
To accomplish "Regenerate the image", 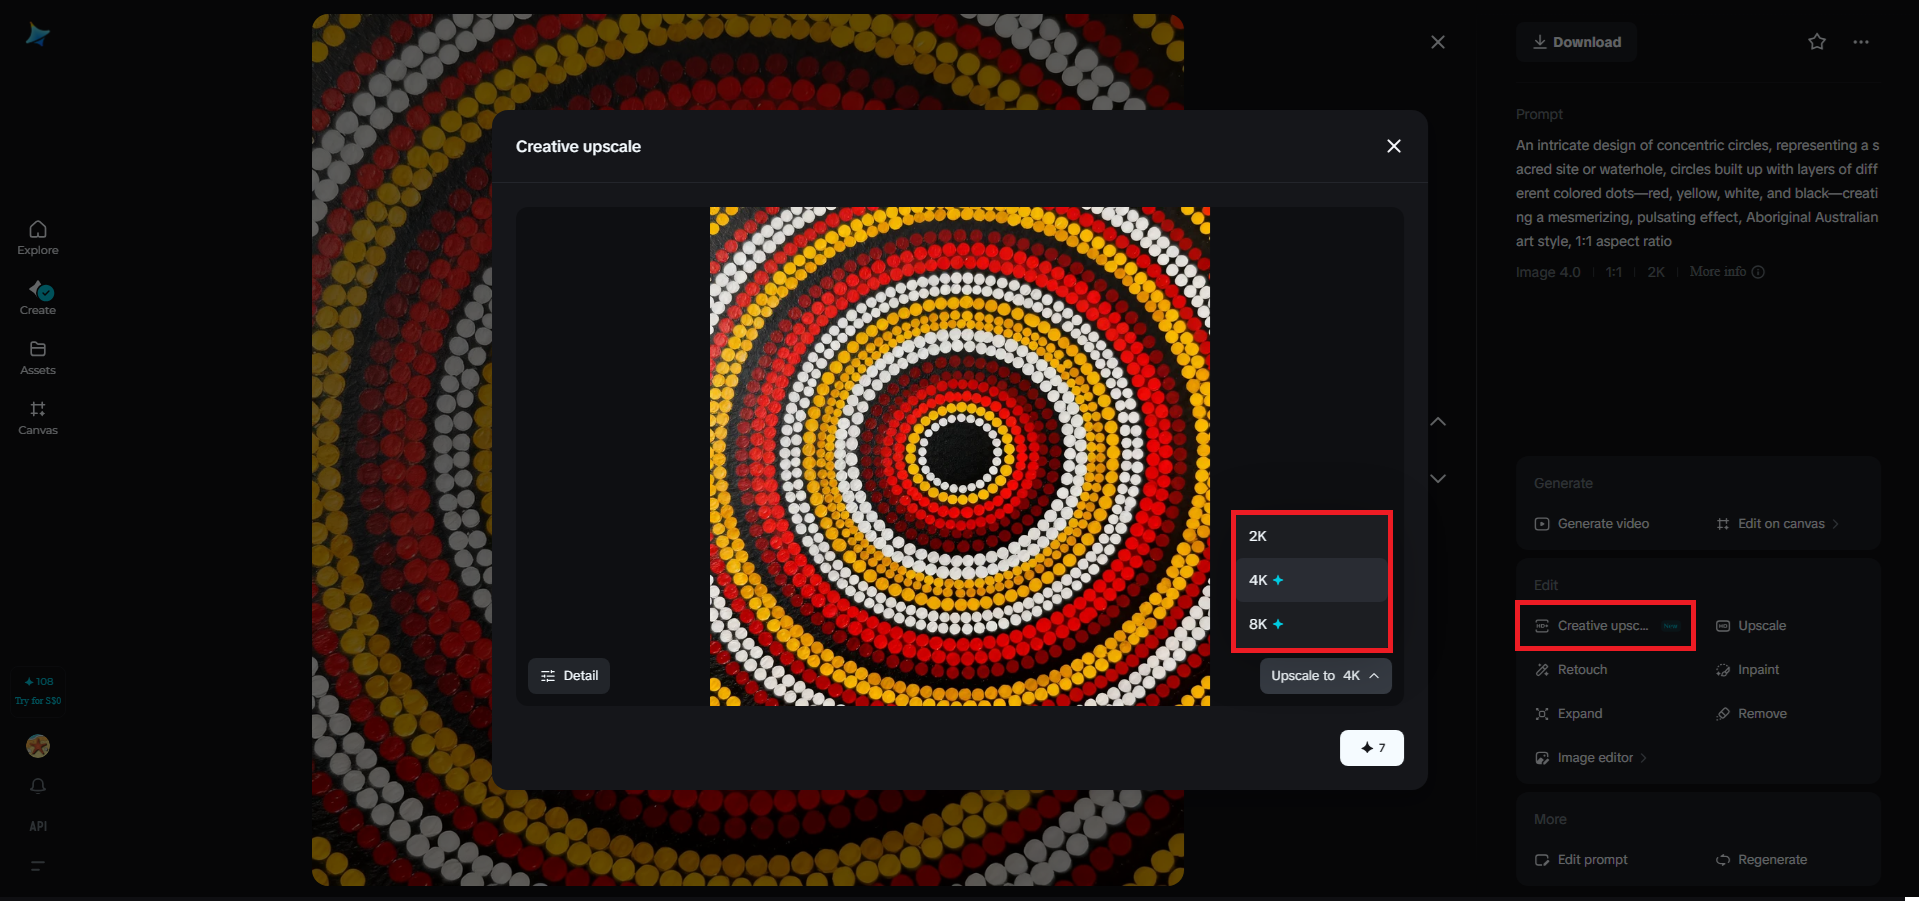I will tap(1761, 860).
